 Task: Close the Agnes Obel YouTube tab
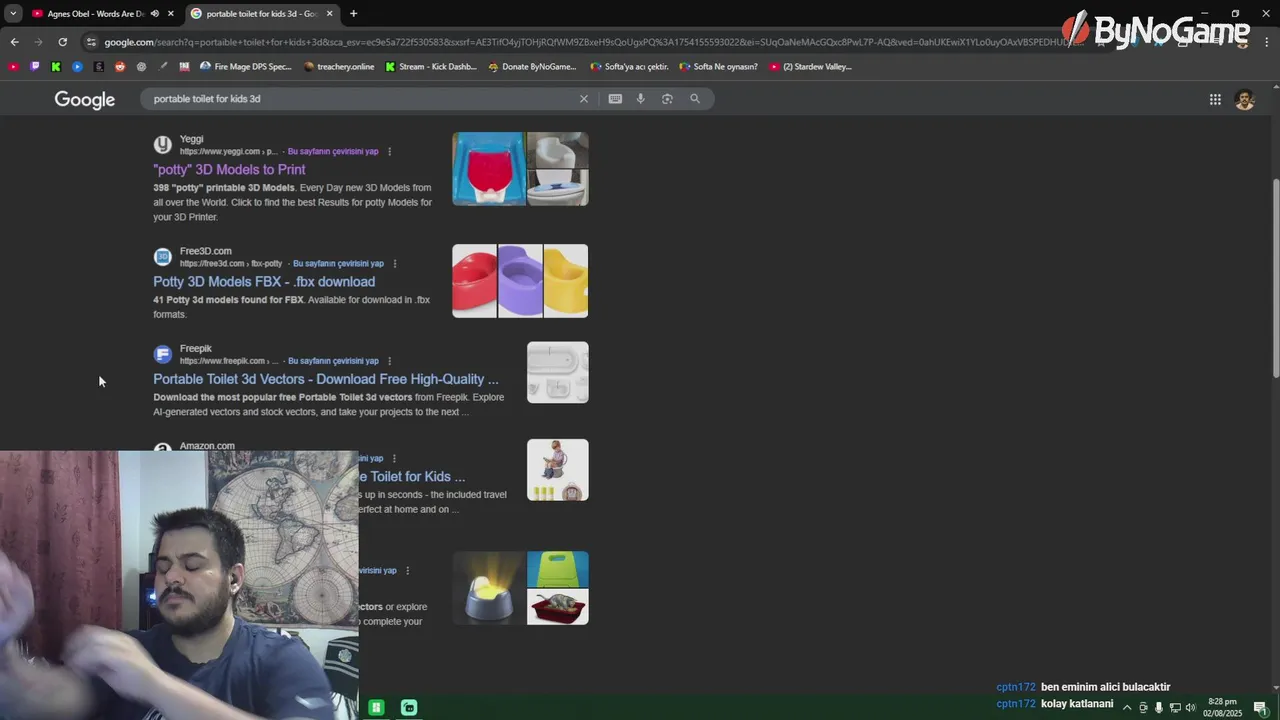click(171, 14)
